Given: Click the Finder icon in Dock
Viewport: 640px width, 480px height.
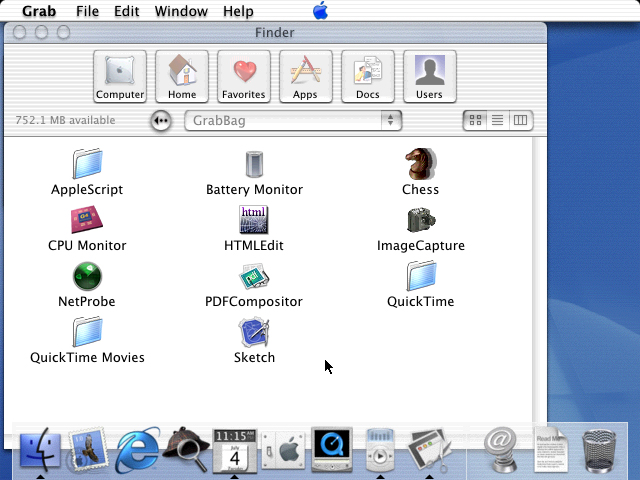Looking at the screenshot, I should click(40, 448).
